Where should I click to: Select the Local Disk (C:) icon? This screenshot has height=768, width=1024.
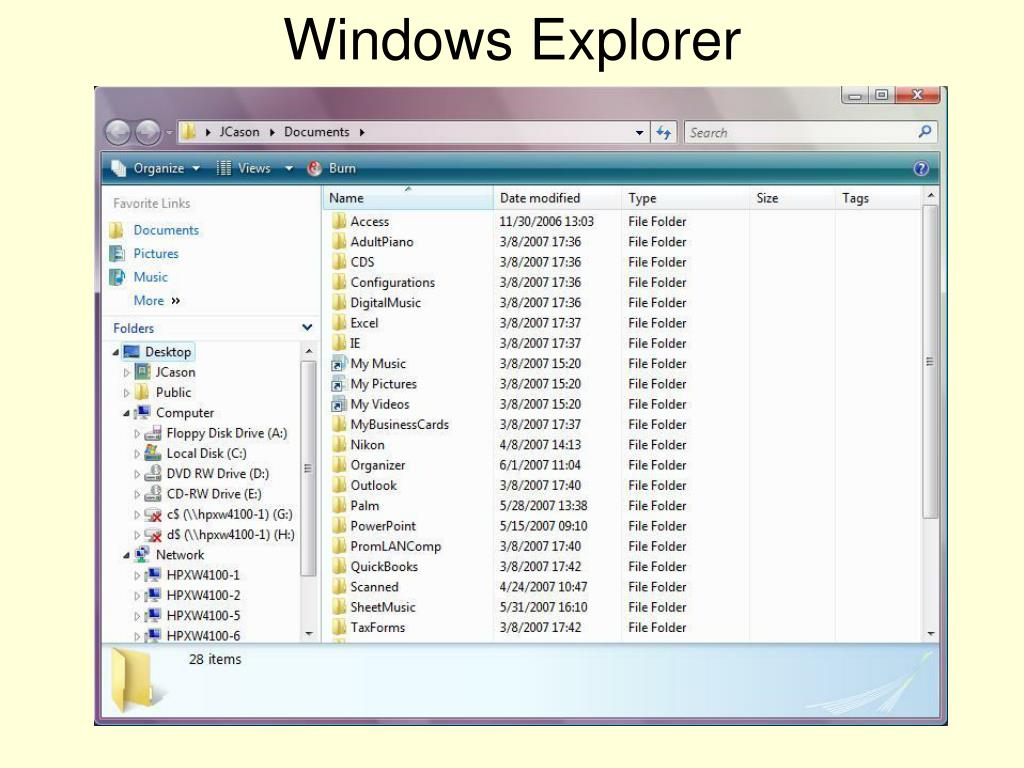pos(152,453)
